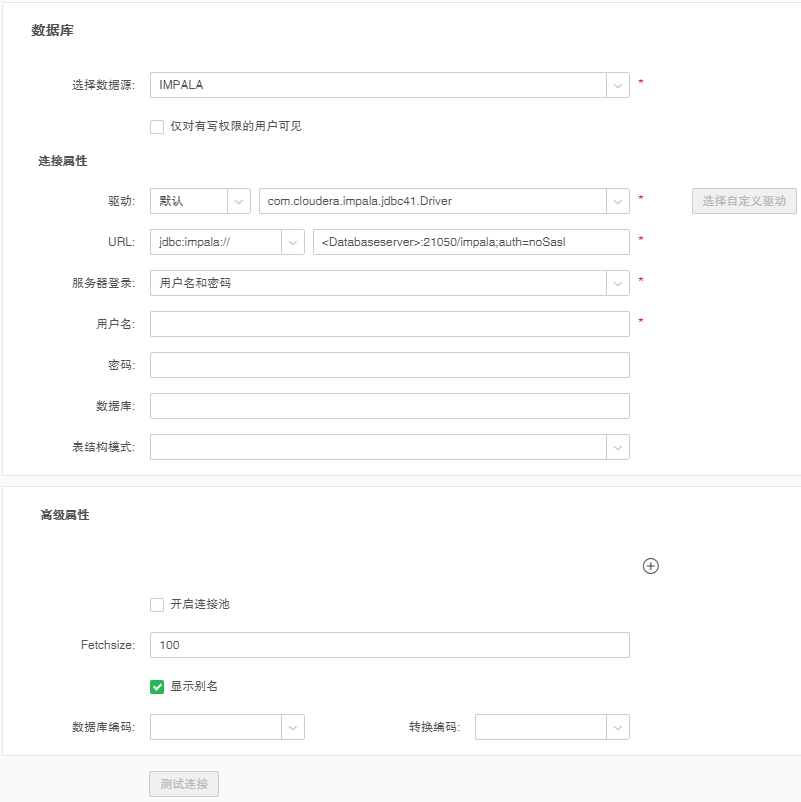Click the 选择自定义驱动 button
Viewport: 801px width, 802px height.
tap(744, 201)
